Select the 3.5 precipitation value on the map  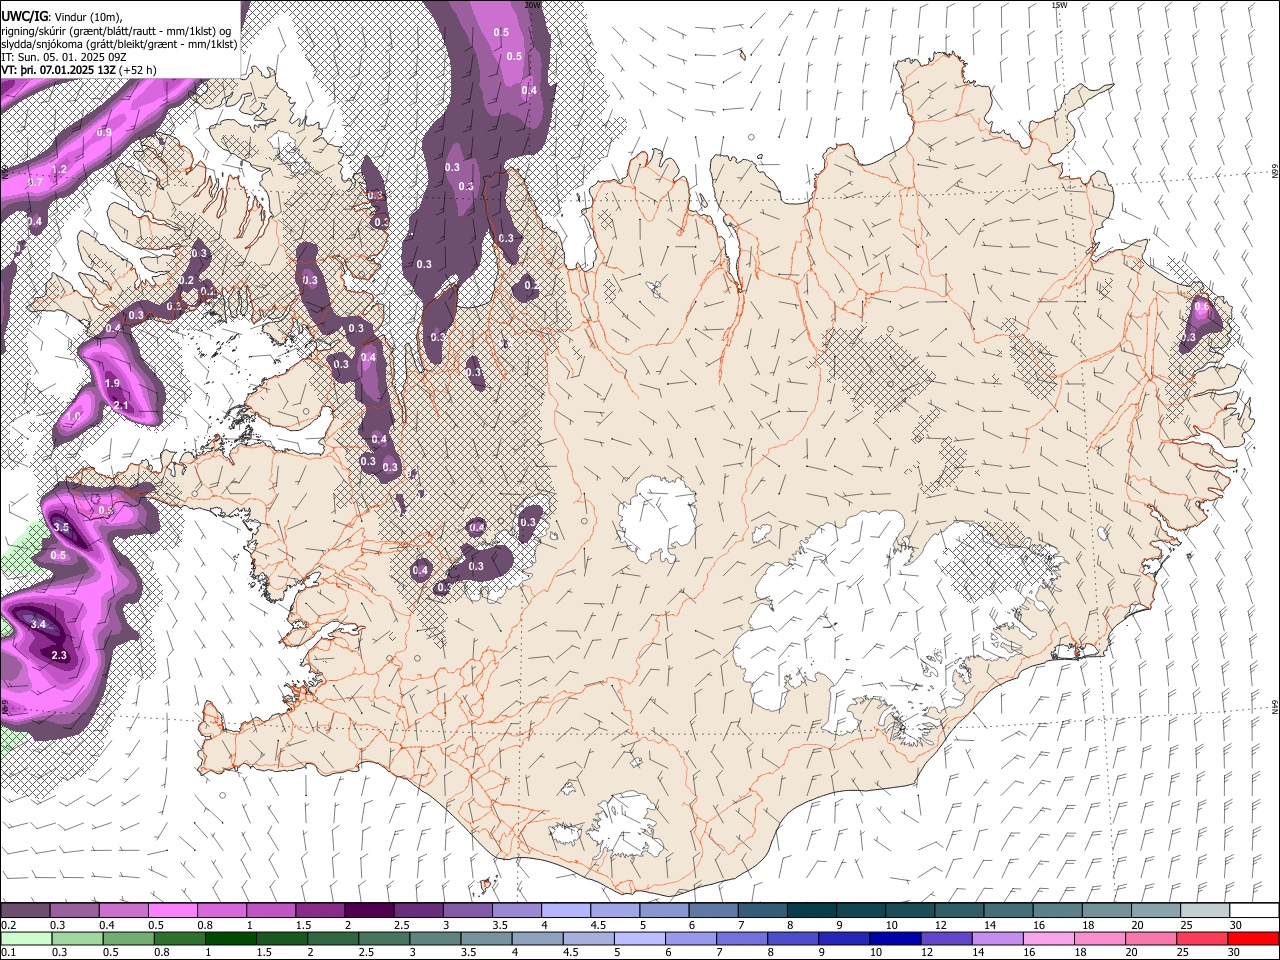[x=60, y=527]
